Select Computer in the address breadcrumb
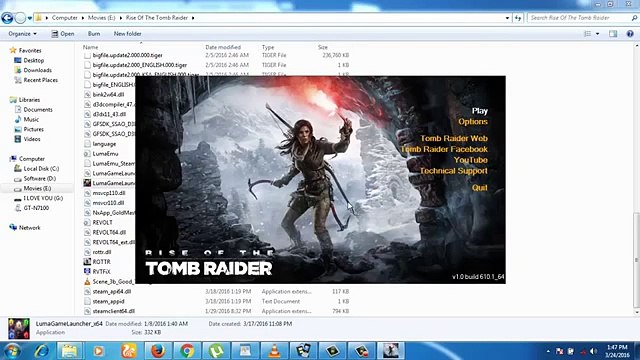The width and height of the screenshot is (640, 360). pyautogui.click(x=64, y=18)
